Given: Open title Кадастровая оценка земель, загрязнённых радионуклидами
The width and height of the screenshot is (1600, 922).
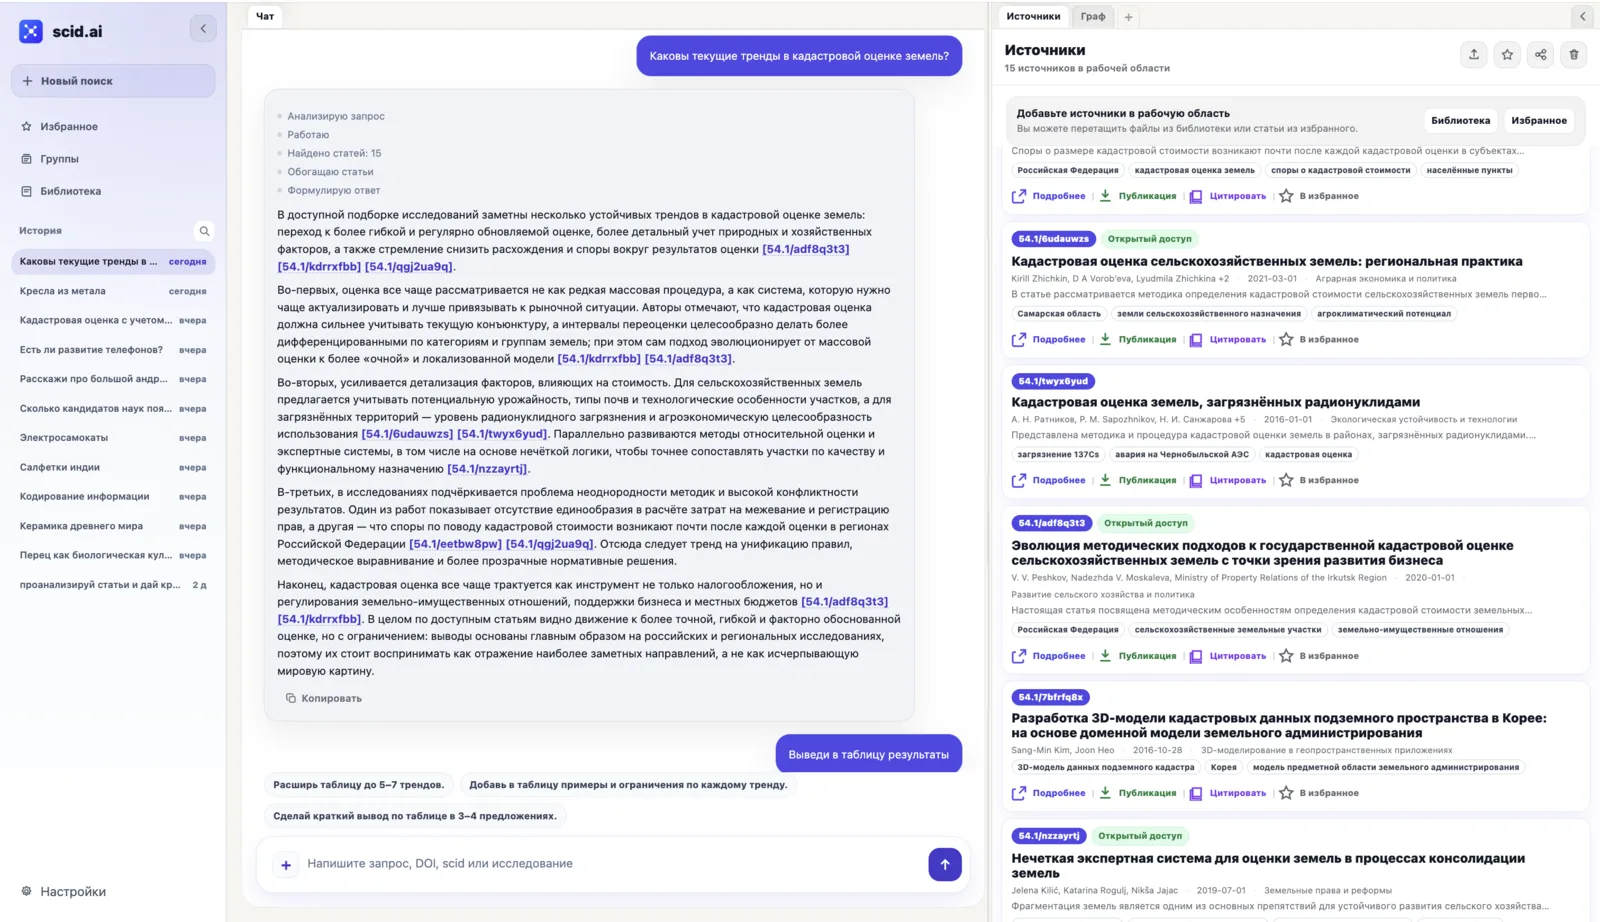Looking at the screenshot, I should tap(1215, 403).
